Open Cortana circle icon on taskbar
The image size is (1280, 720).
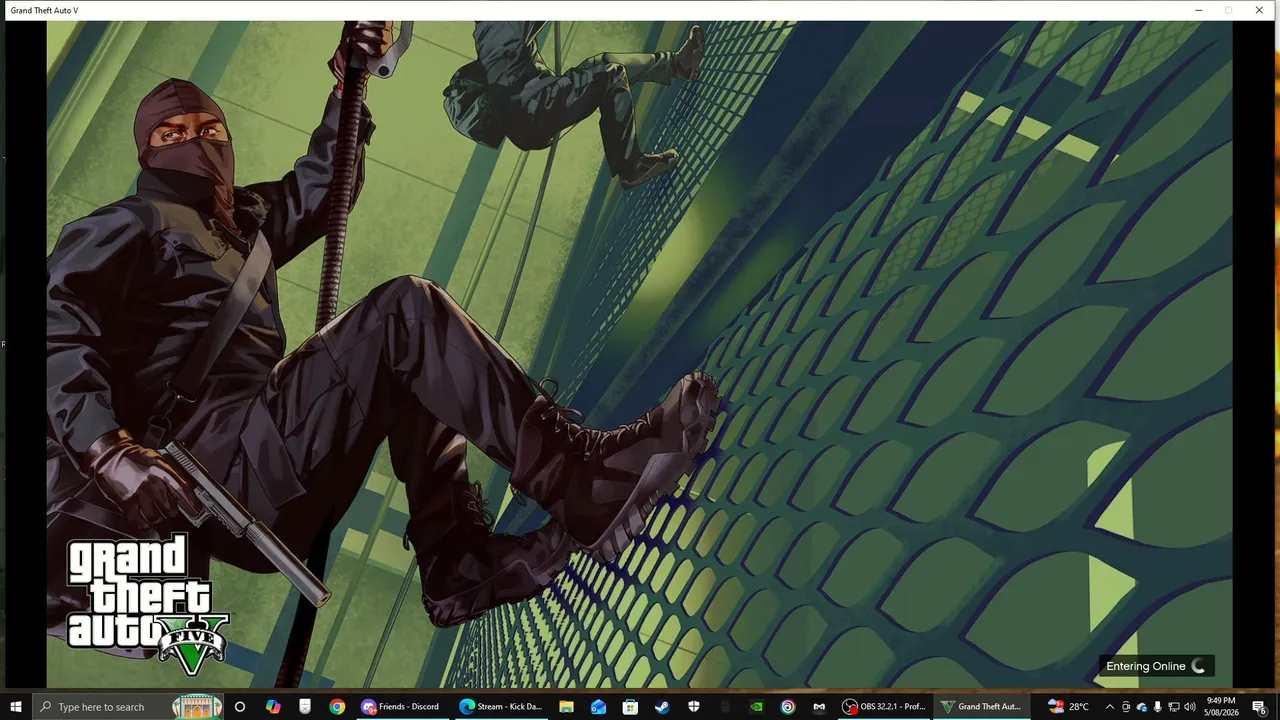tap(240, 706)
